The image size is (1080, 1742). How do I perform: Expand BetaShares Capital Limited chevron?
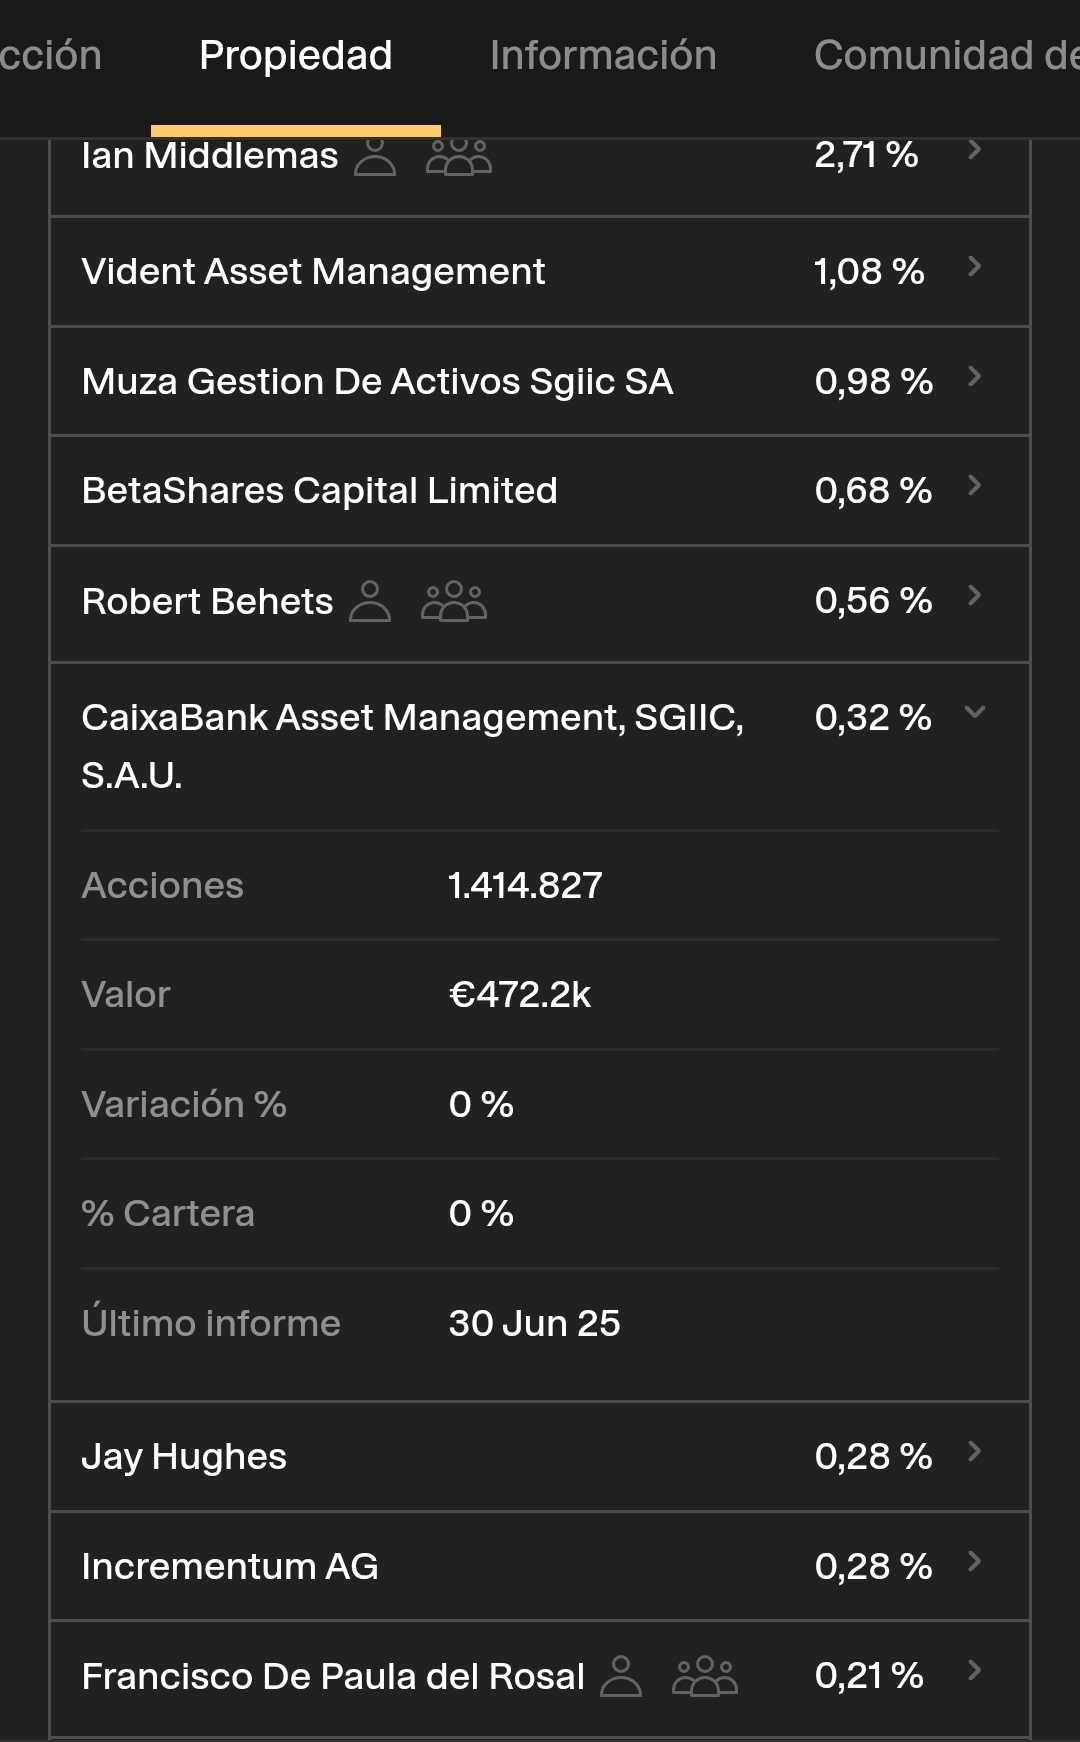(x=975, y=486)
